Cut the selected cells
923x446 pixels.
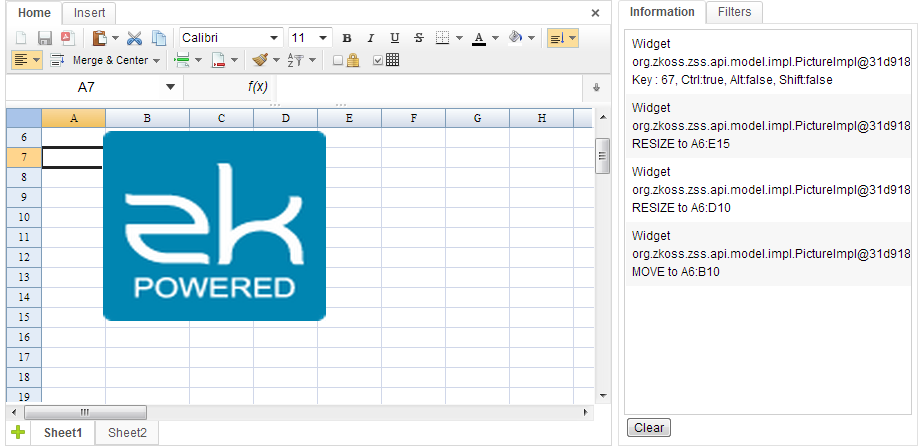pyautogui.click(x=135, y=38)
